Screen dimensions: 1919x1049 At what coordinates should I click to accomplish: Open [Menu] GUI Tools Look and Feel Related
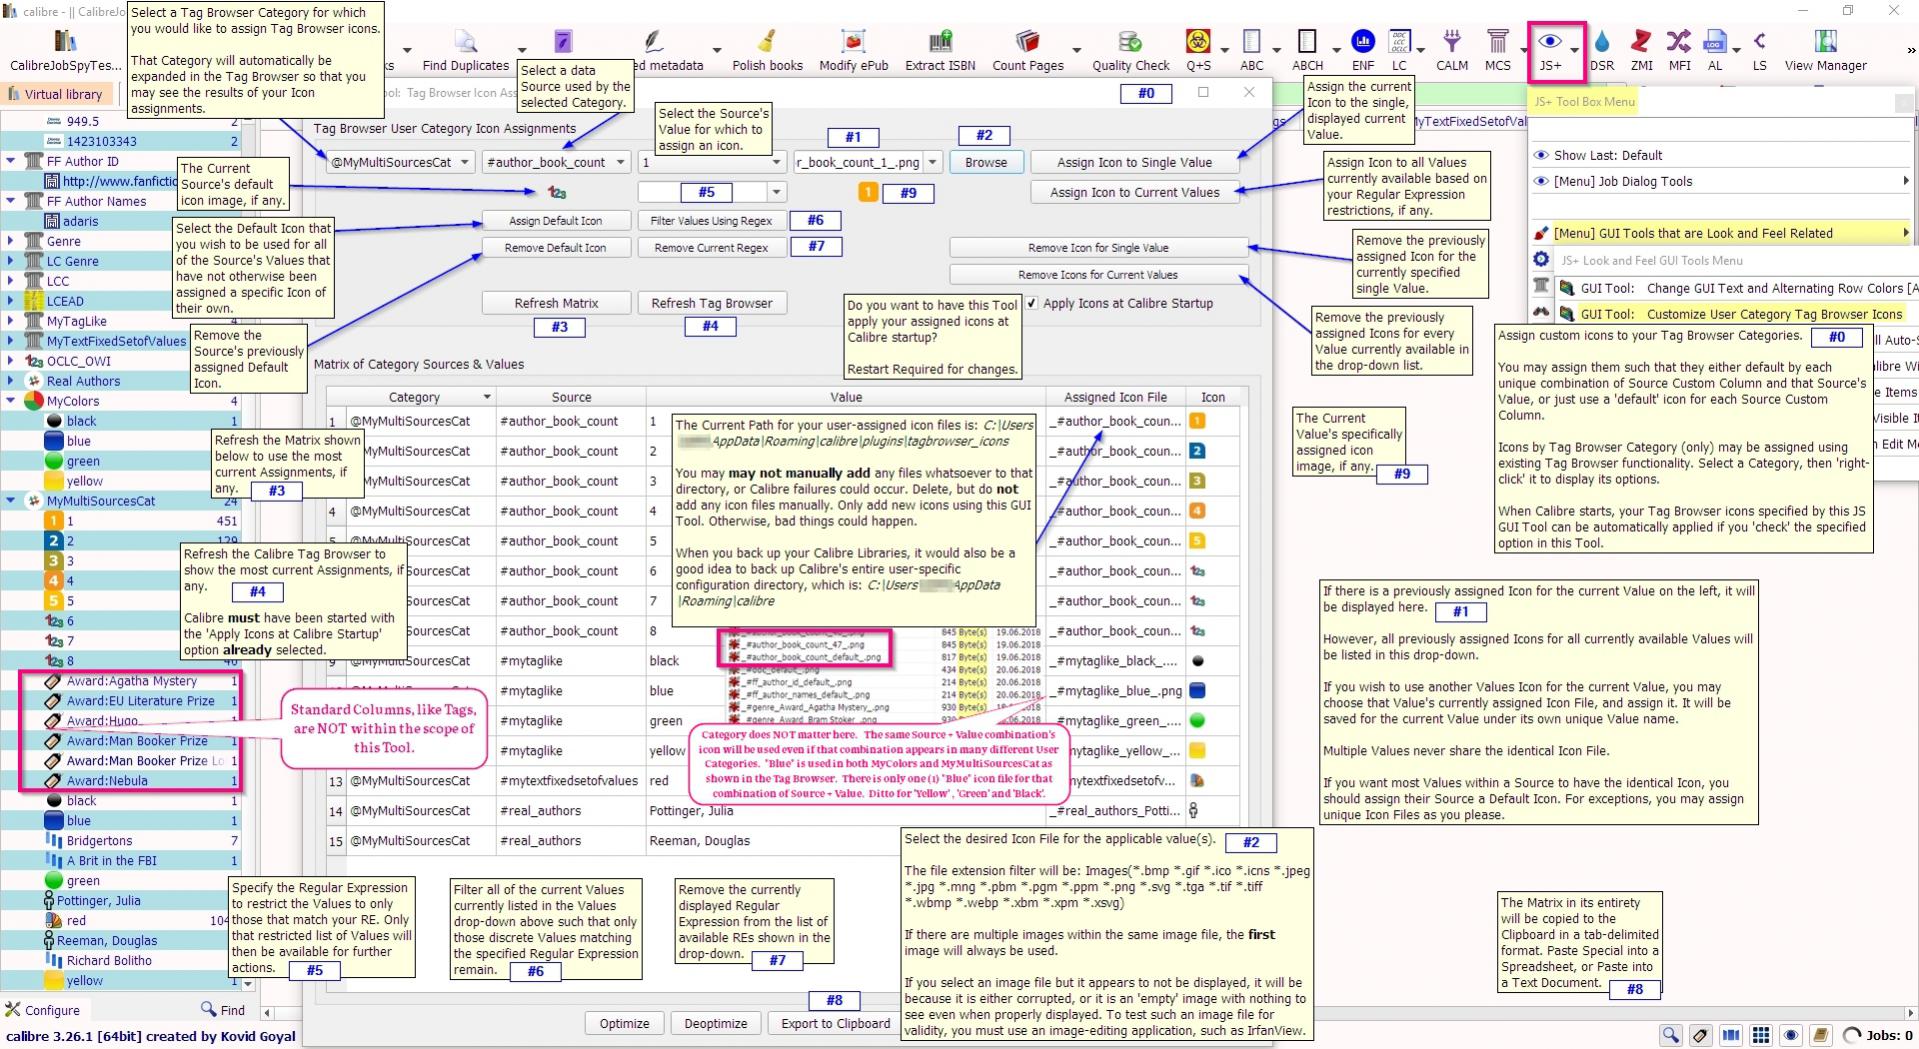[1721, 233]
